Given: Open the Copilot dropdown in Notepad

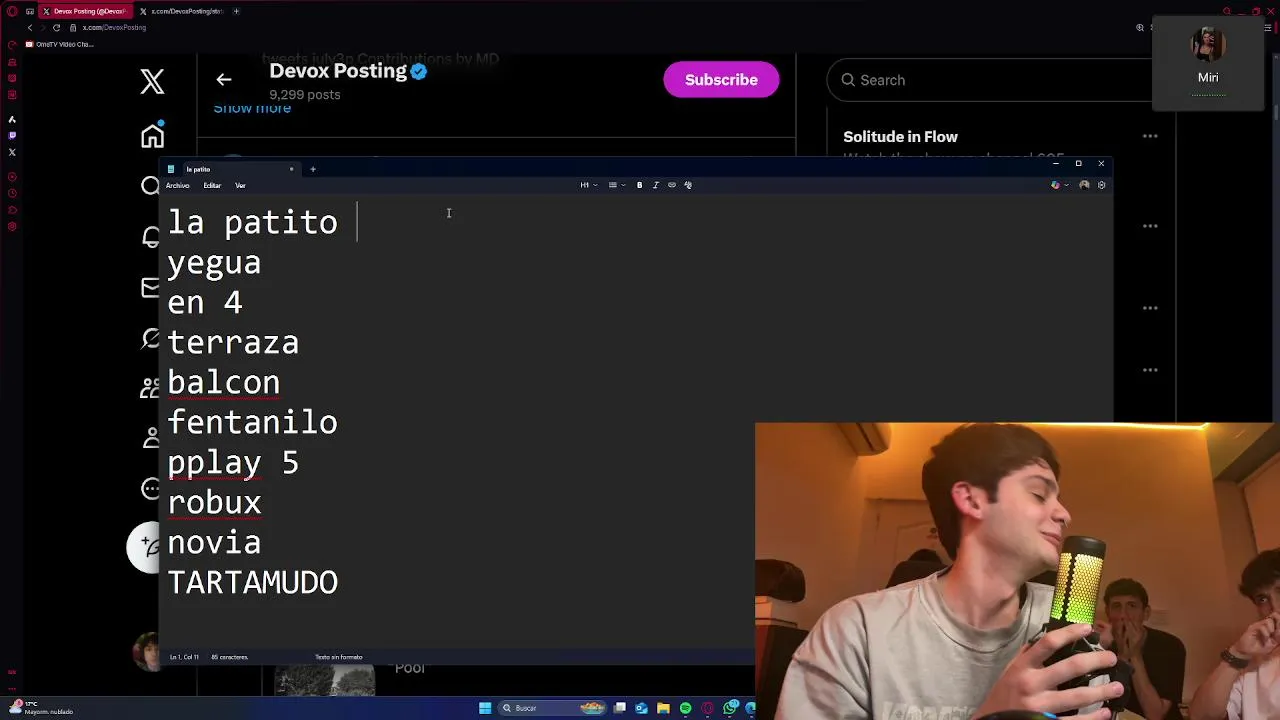Looking at the screenshot, I should (x=1060, y=185).
